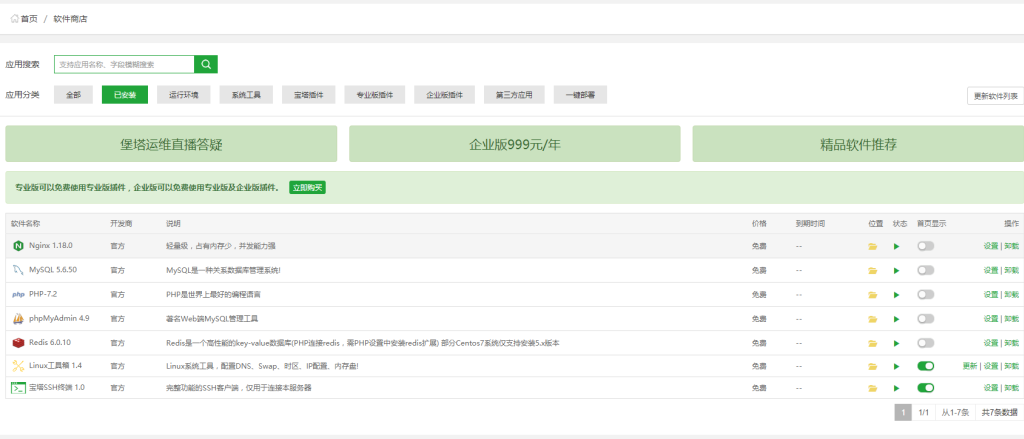The image size is (1024, 439).
Task: Select the 第三方应用 category tab
Action: coord(515,95)
